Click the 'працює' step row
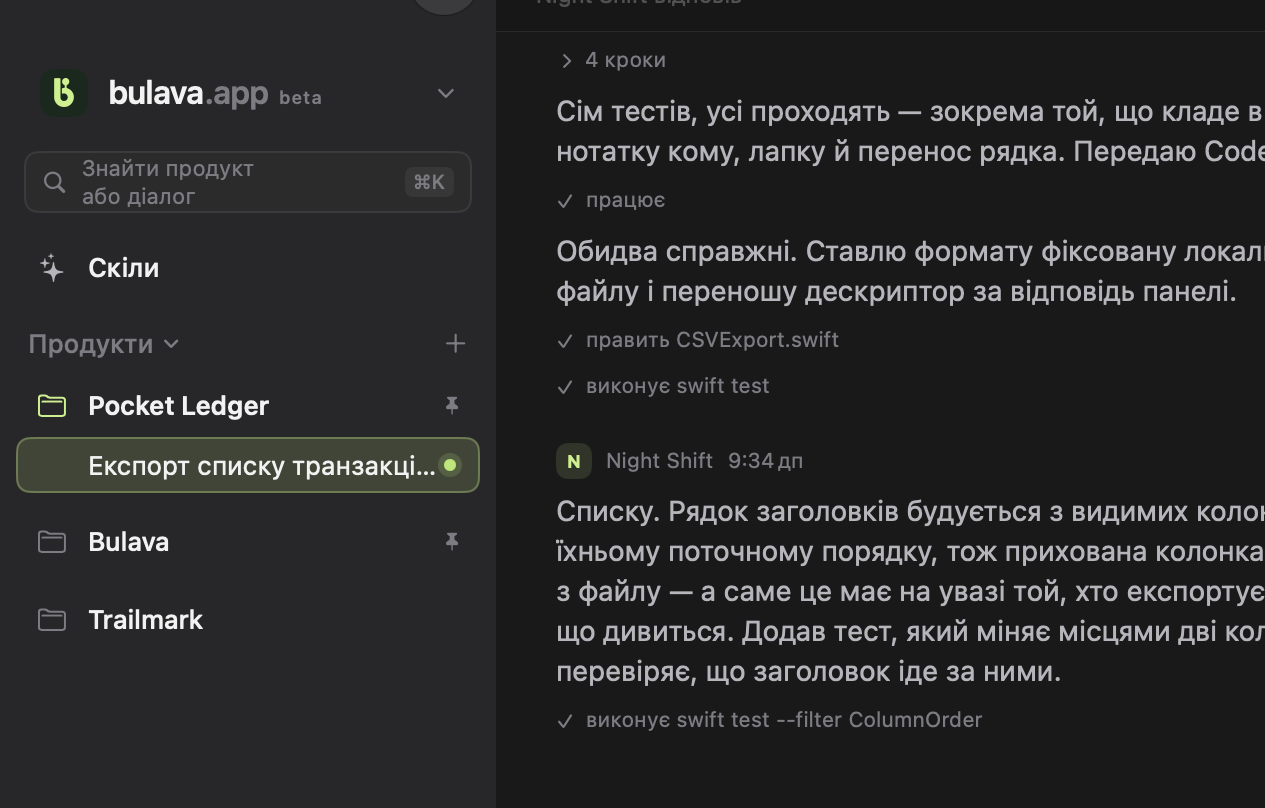The image size is (1265, 808). pyautogui.click(x=612, y=200)
